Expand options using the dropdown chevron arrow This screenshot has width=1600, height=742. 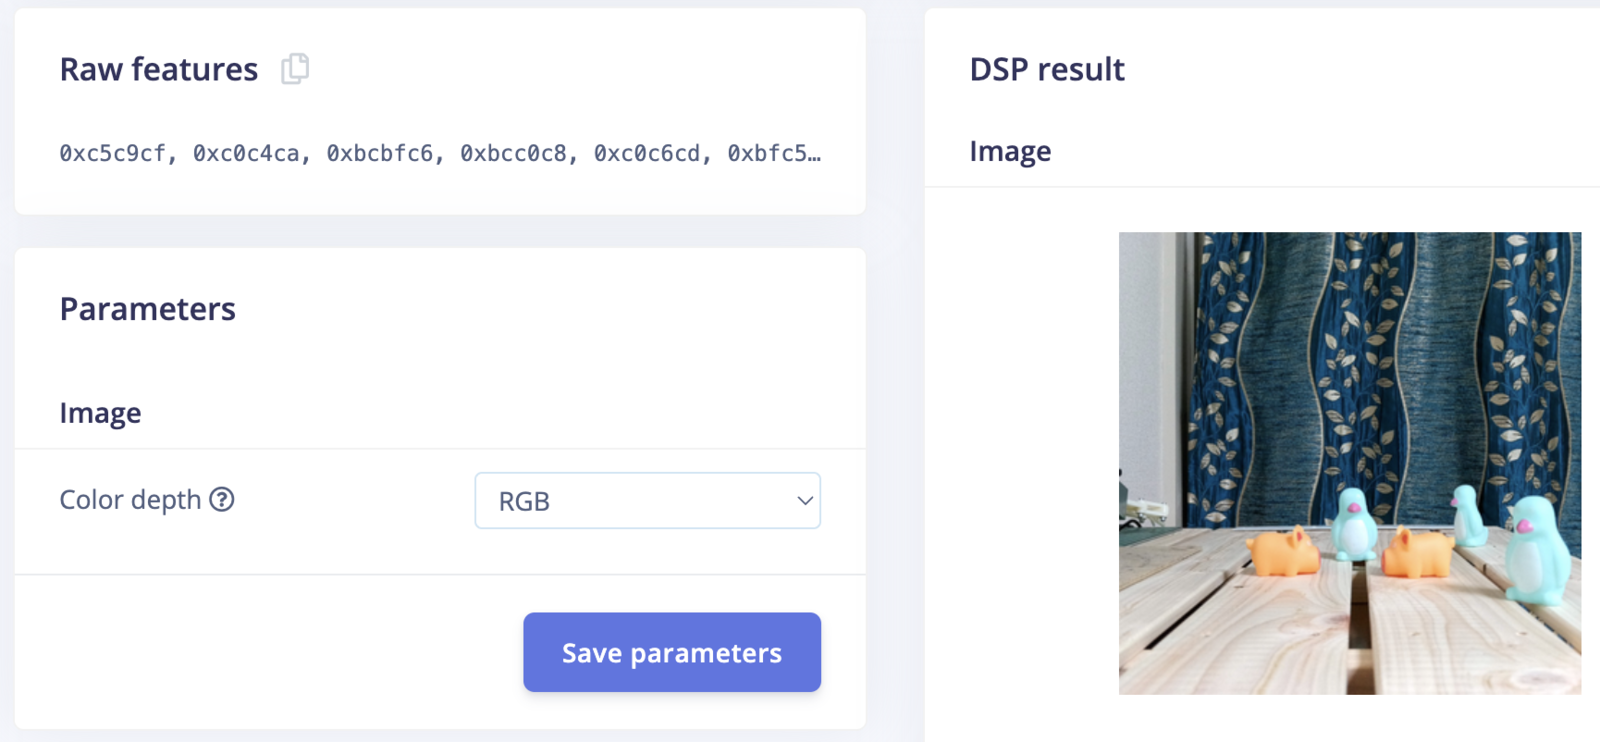804,501
